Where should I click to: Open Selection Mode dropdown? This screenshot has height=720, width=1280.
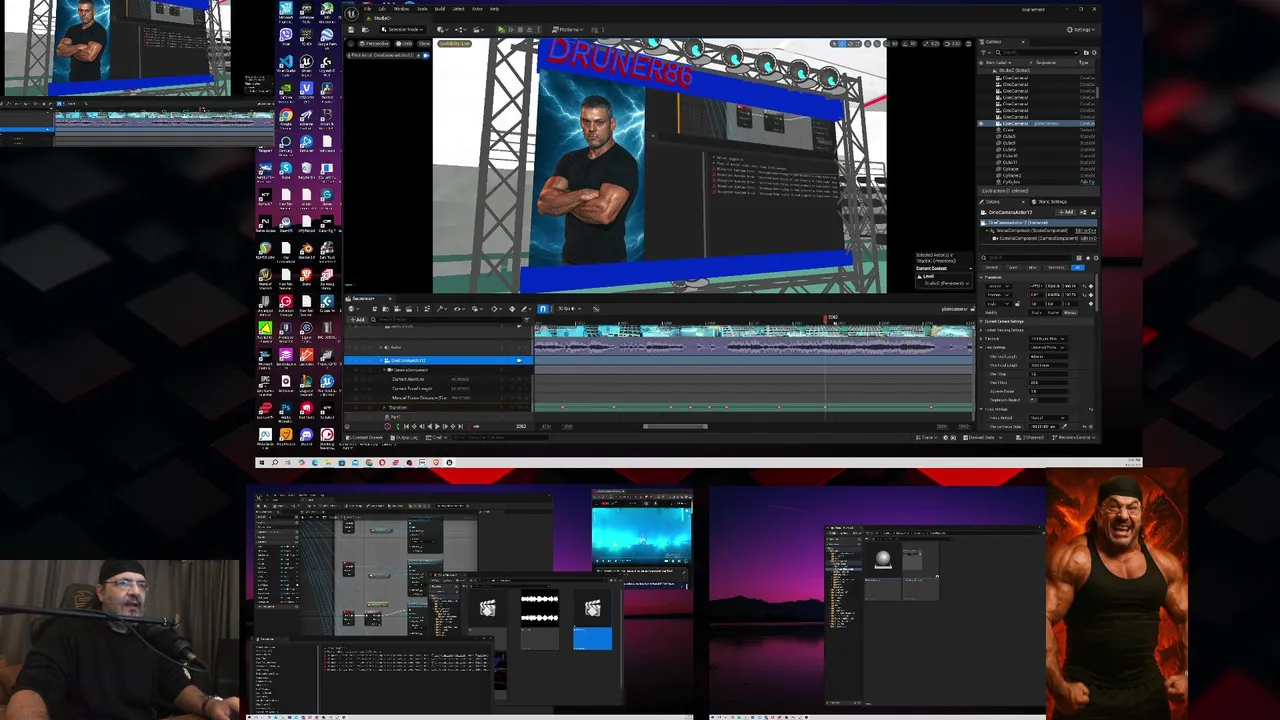click(x=403, y=29)
